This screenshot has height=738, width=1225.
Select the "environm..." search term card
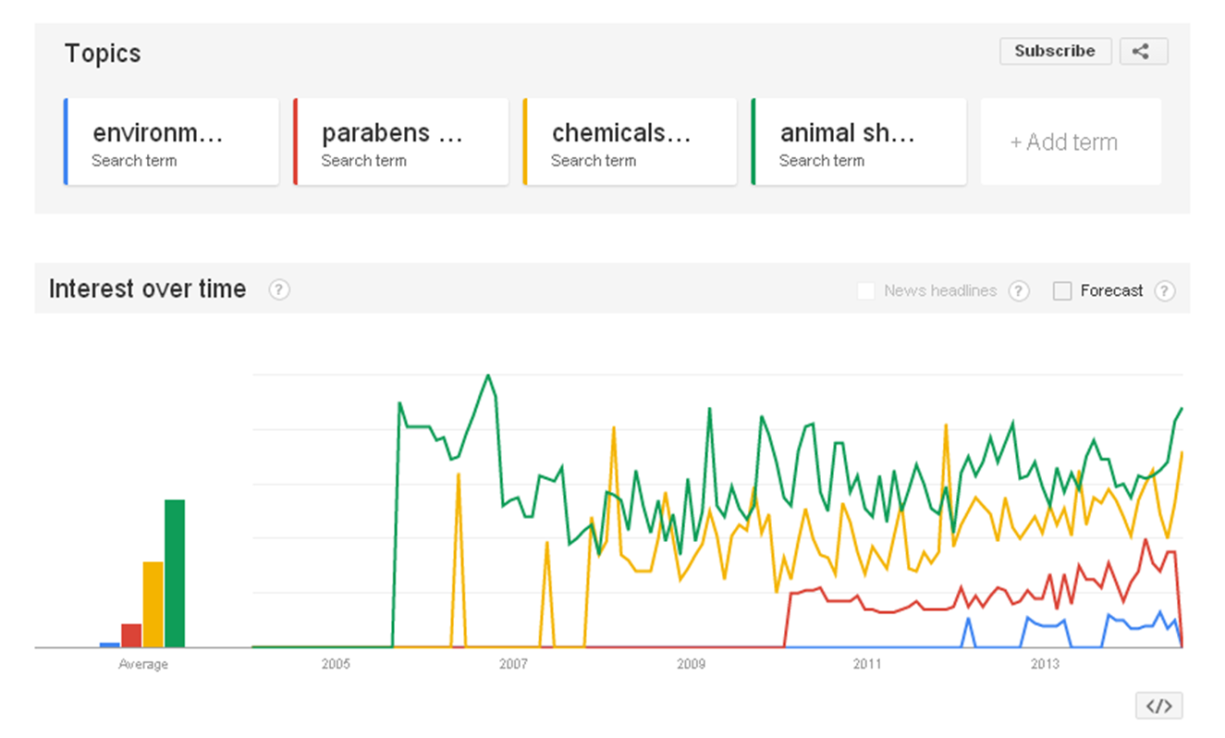pos(170,141)
